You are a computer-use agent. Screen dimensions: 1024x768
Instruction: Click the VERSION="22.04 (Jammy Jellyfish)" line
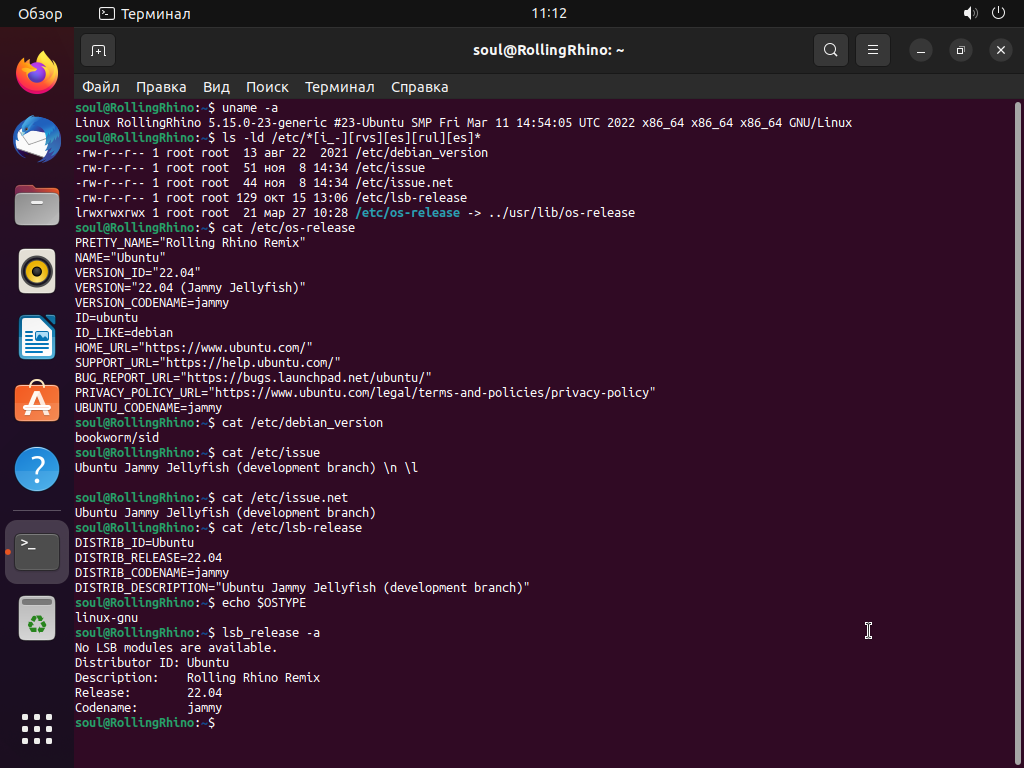pyautogui.click(x=190, y=287)
